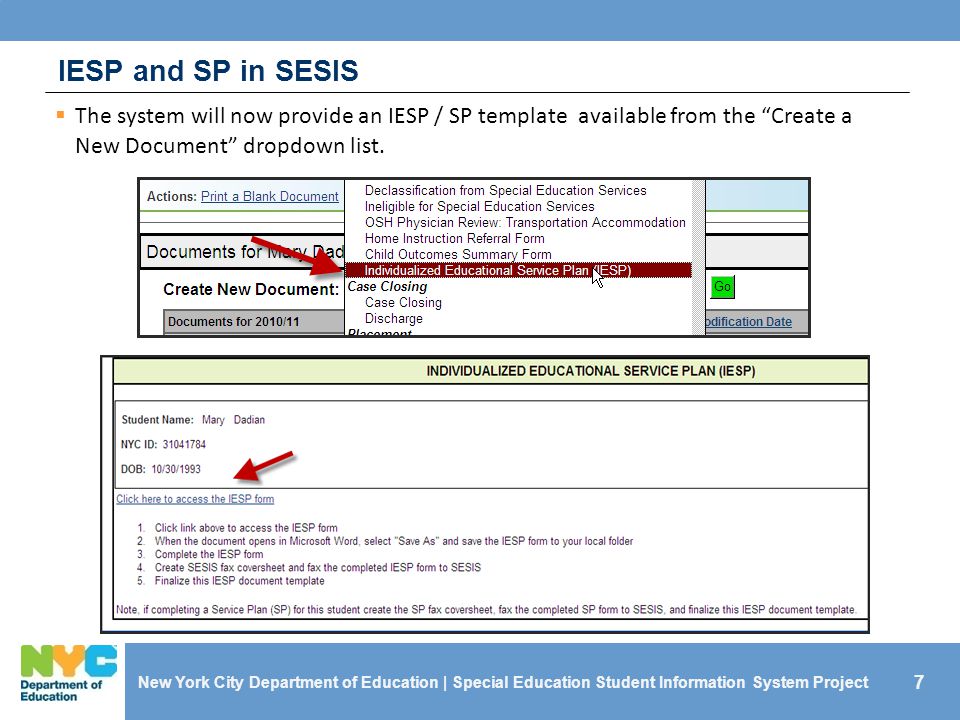Click instruction step Complete the IESP form
Viewport: 960px width, 720px height.
click(x=209, y=554)
